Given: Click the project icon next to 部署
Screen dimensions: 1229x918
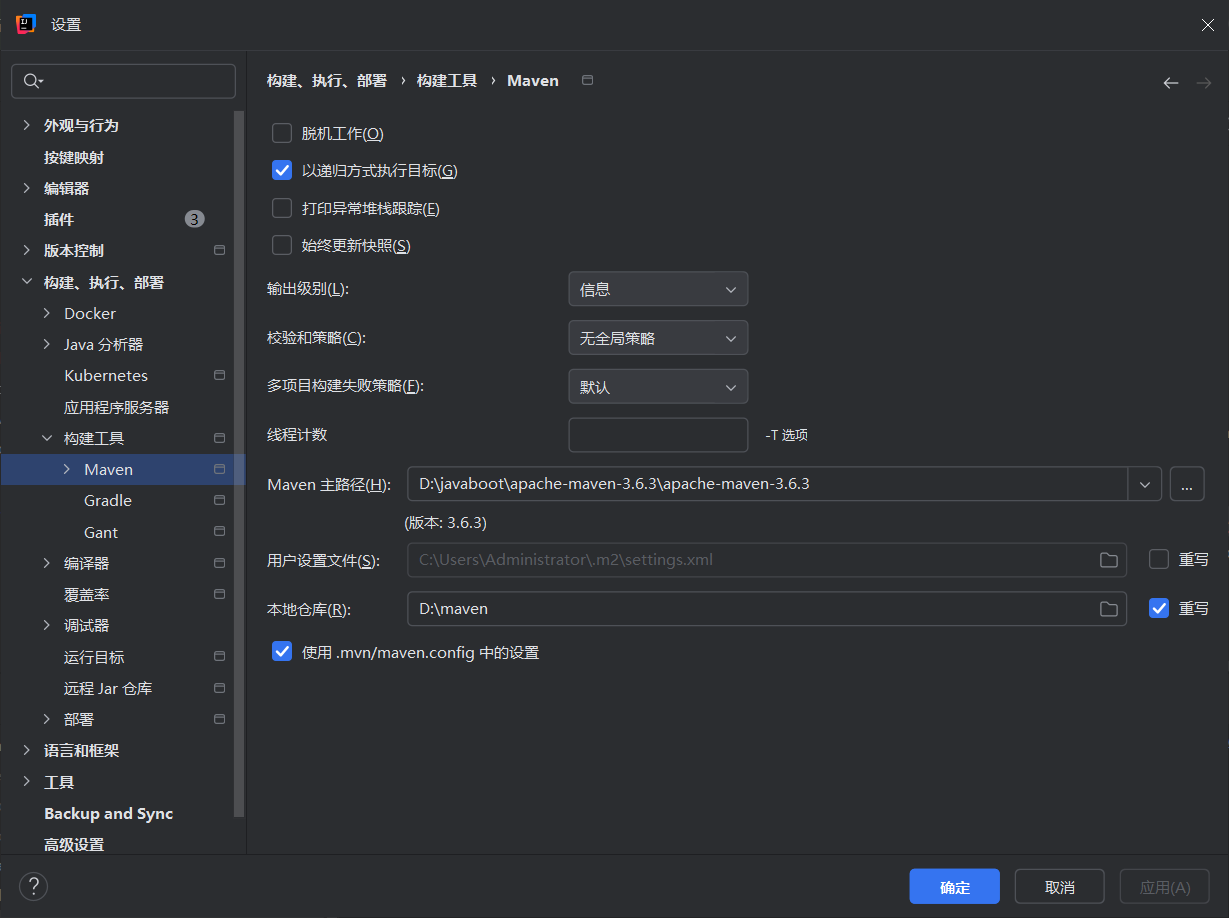Looking at the screenshot, I should (220, 719).
